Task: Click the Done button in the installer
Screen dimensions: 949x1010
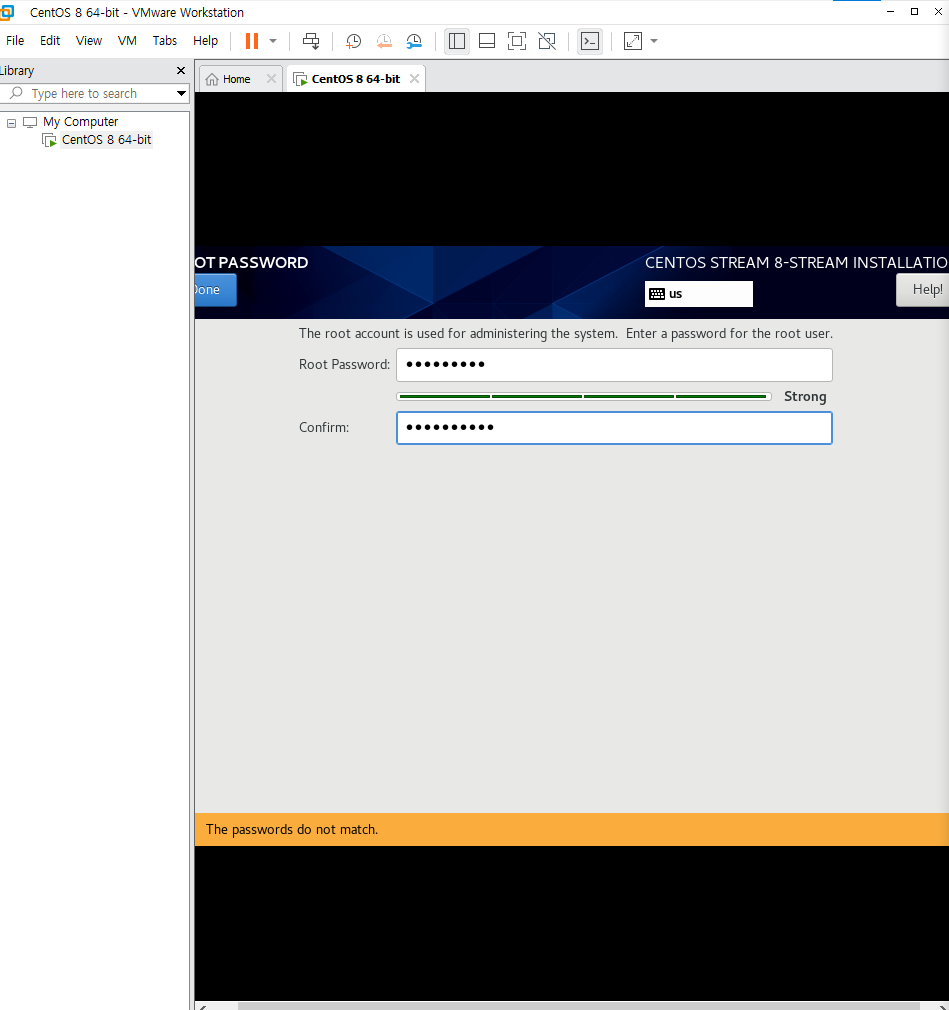Action: [x=215, y=290]
